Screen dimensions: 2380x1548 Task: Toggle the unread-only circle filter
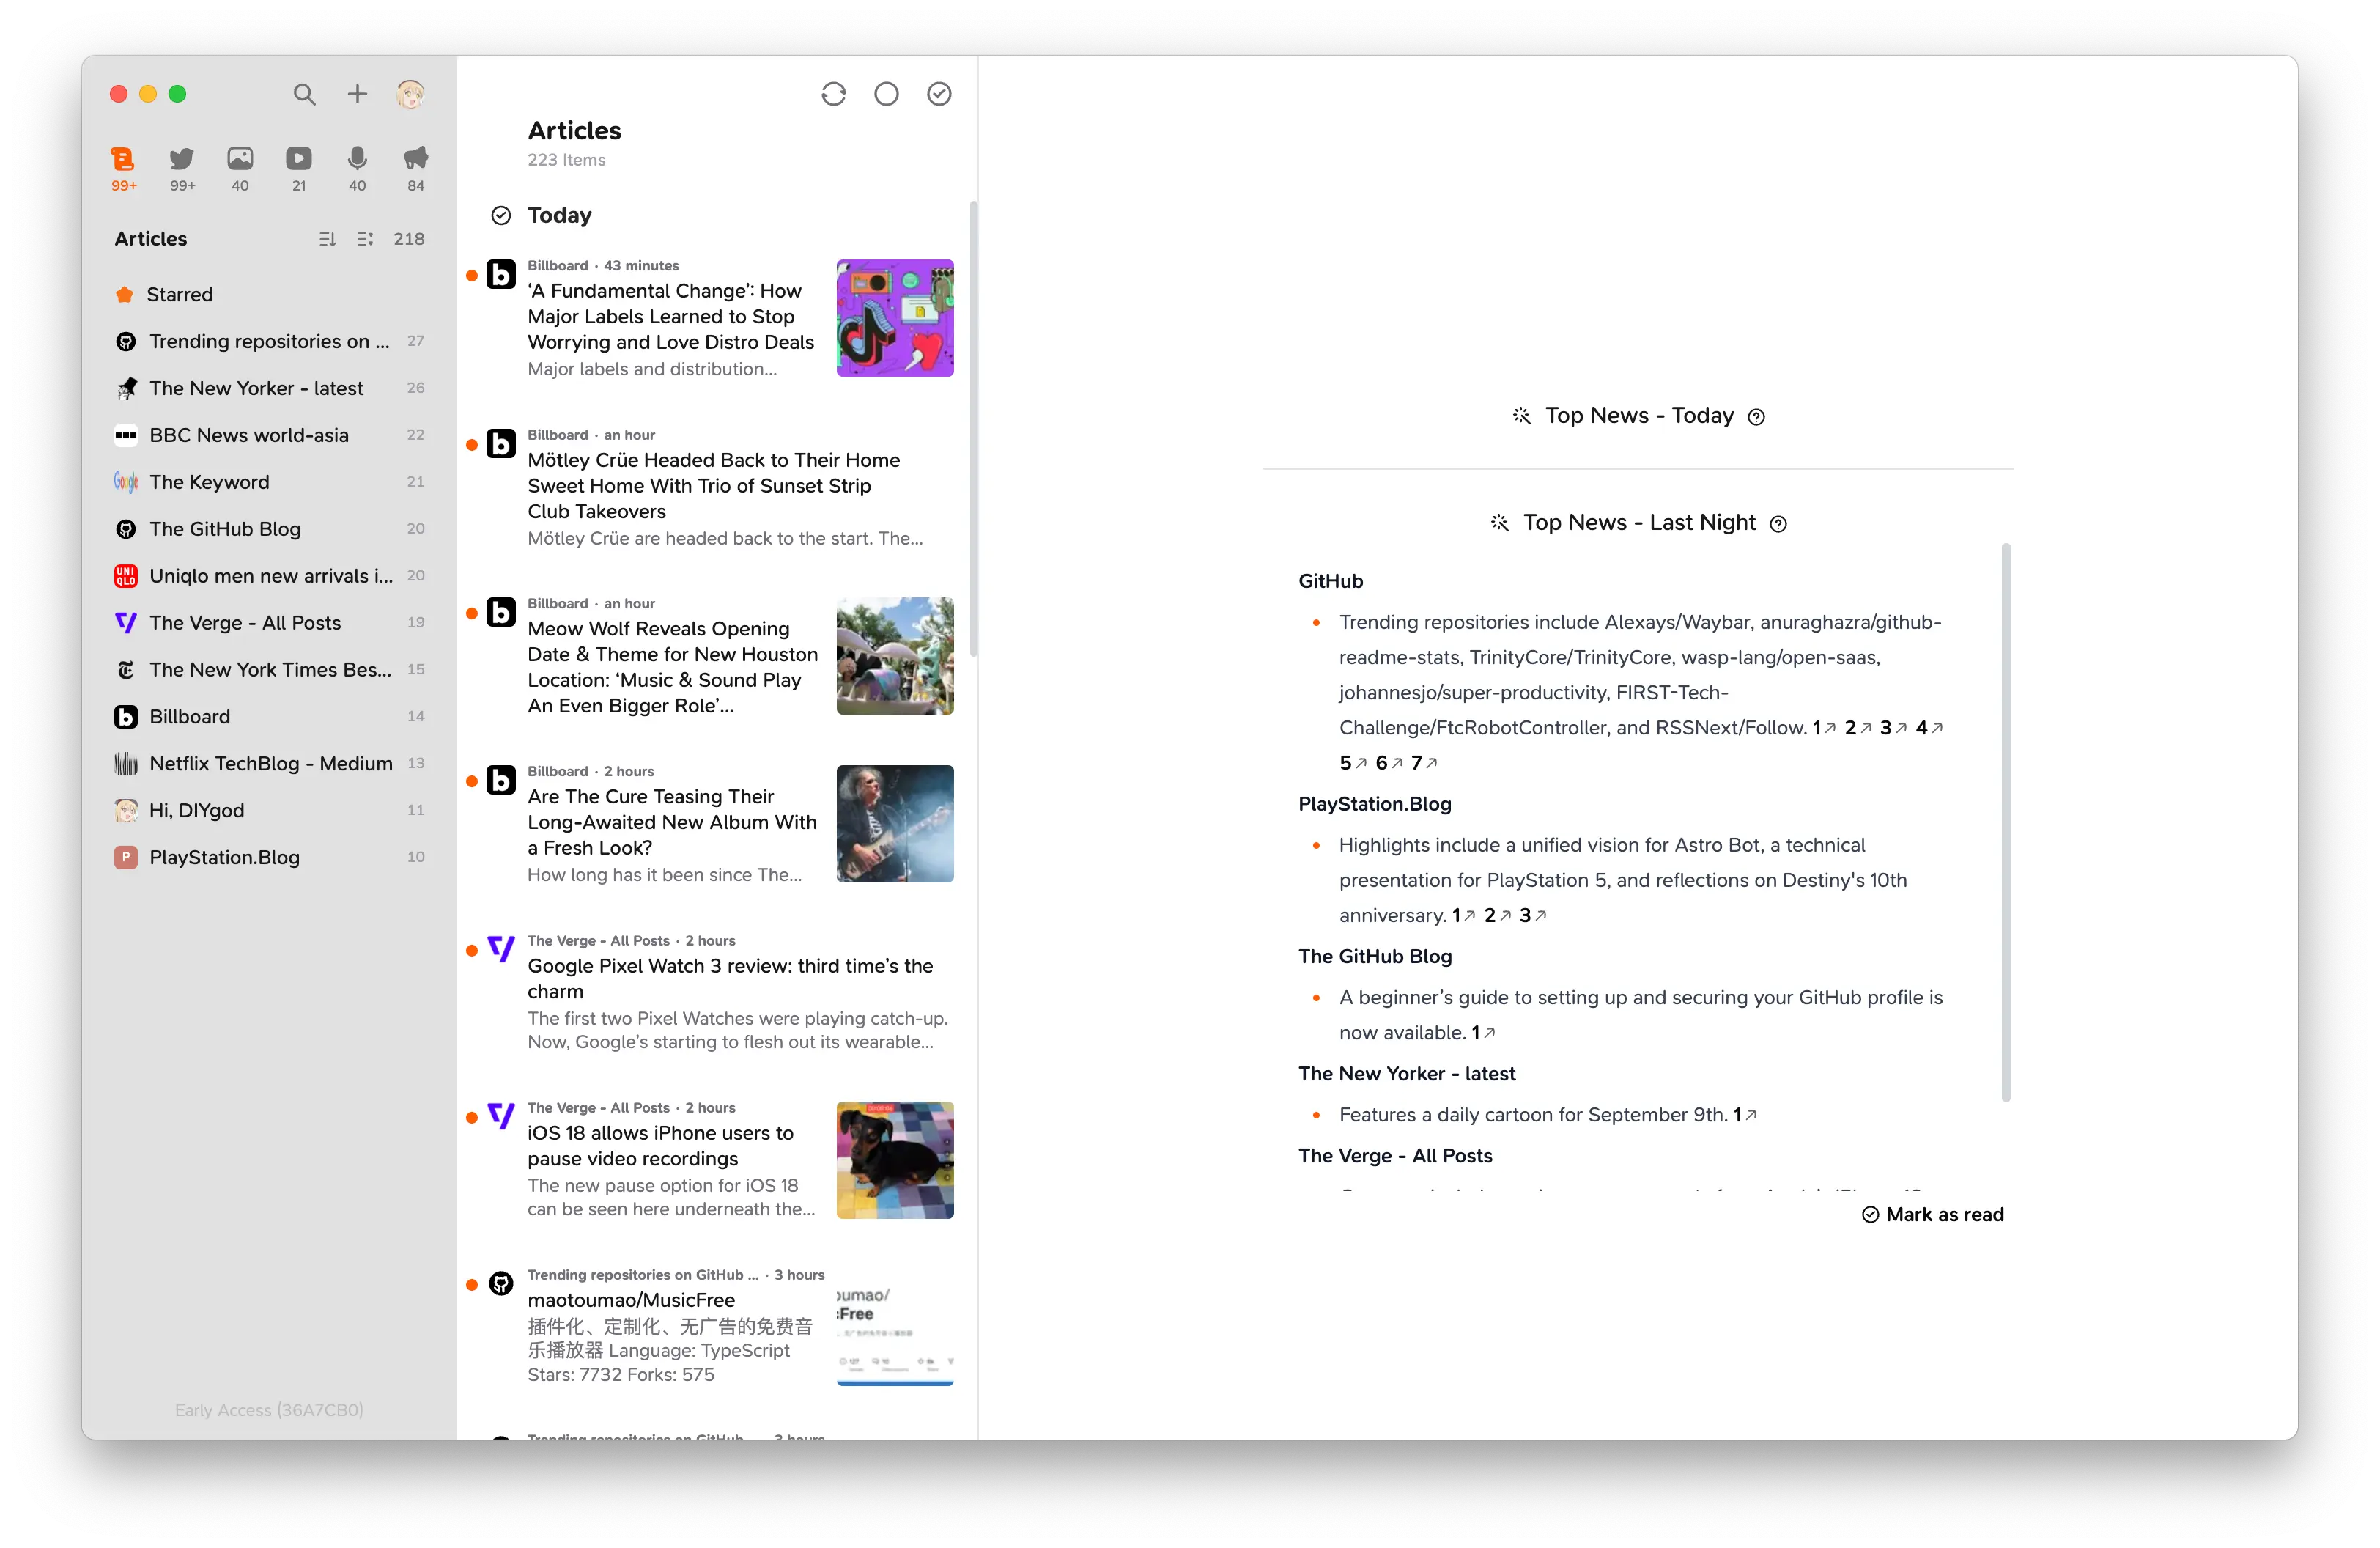click(x=886, y=94)
